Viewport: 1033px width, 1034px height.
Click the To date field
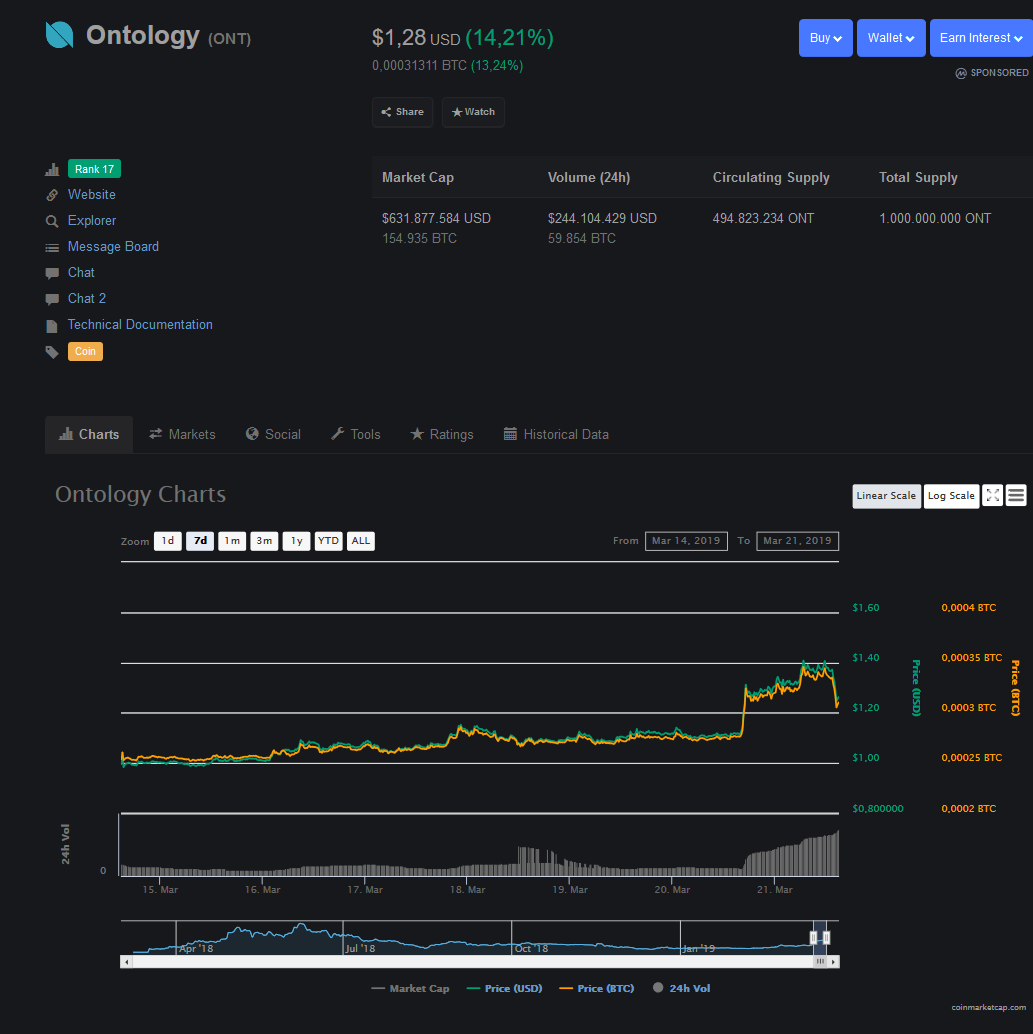pos(798,541)
